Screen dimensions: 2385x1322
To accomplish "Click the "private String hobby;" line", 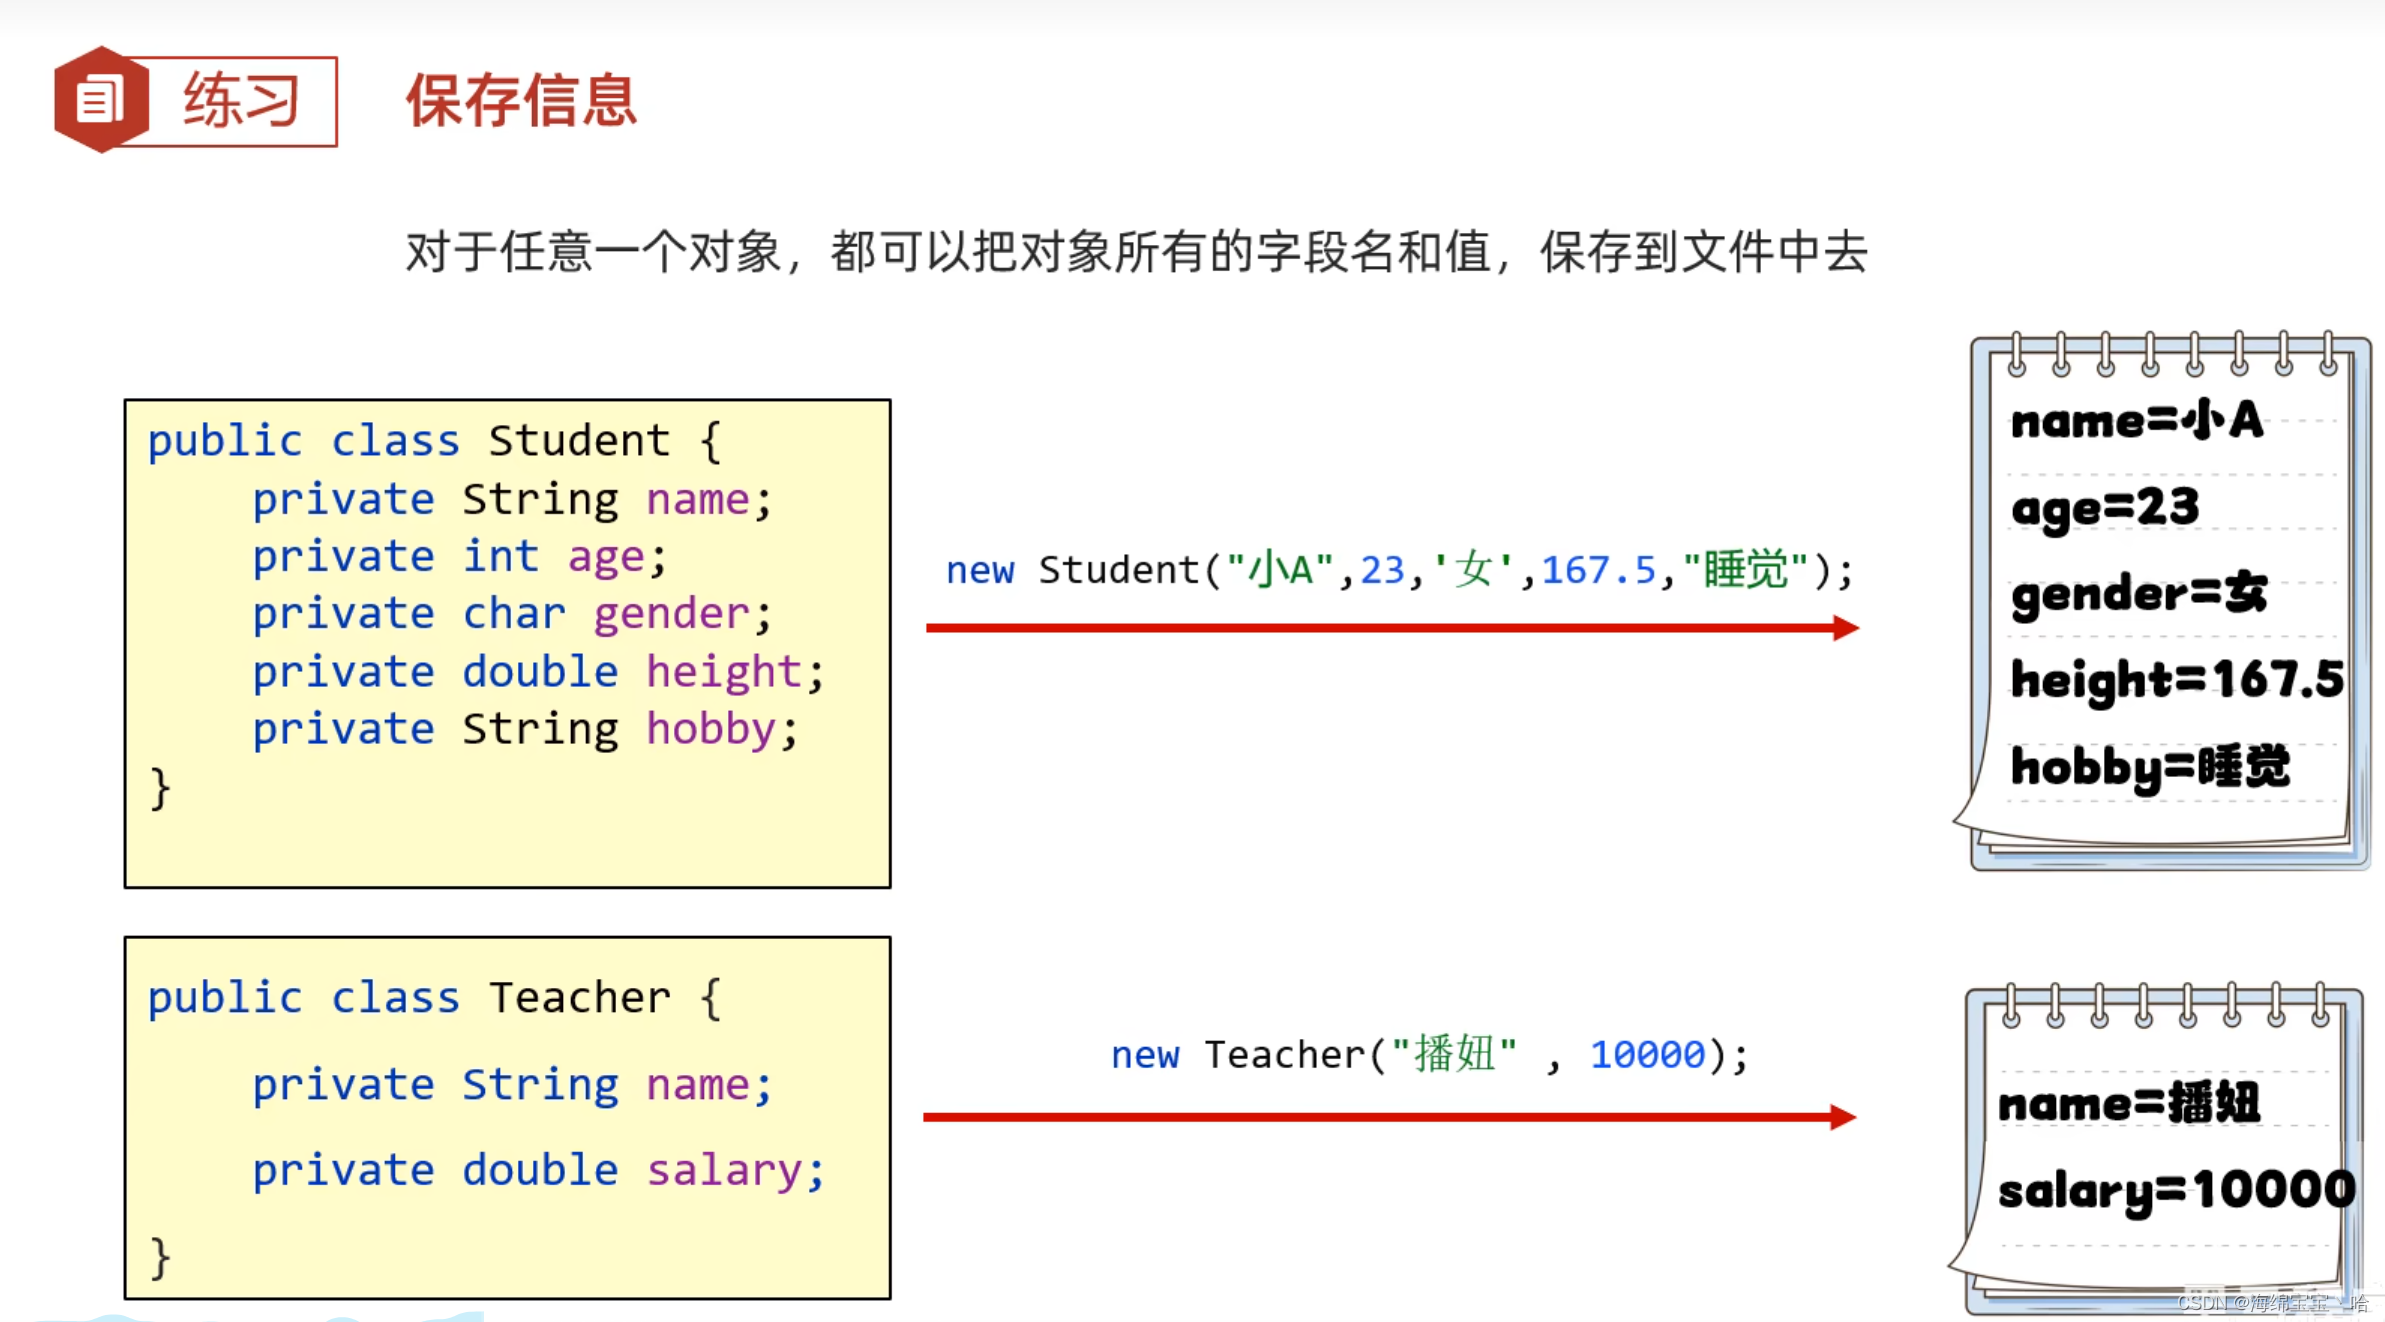I will click(x=525, y=729).
